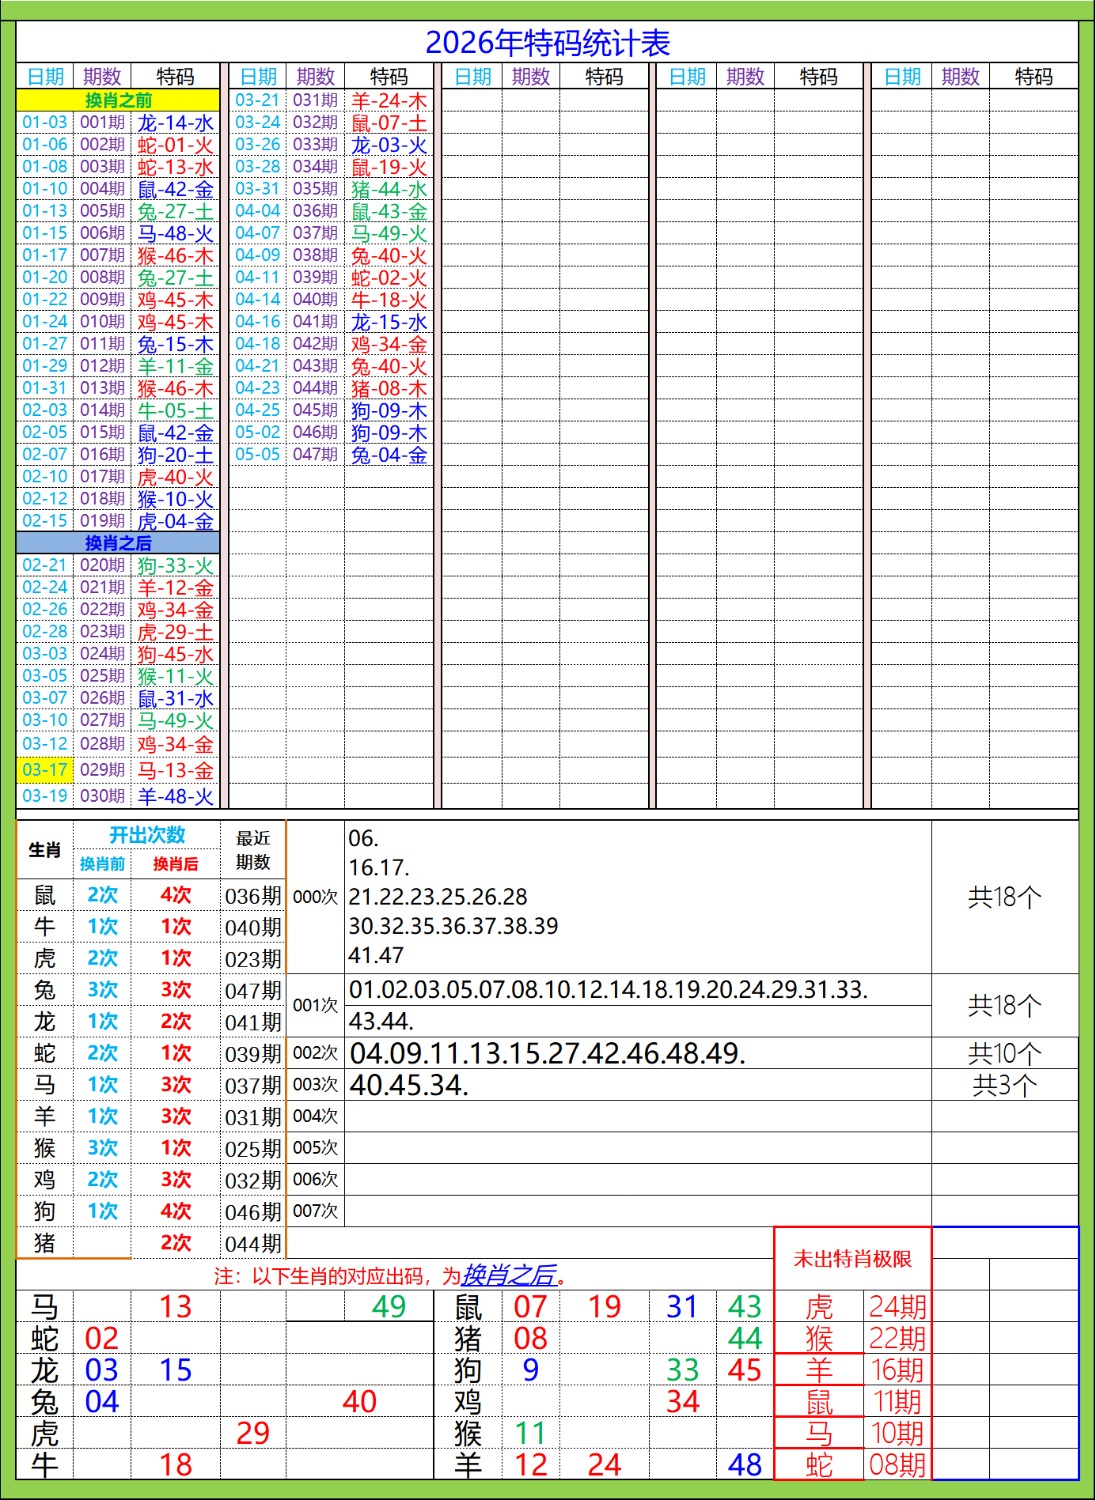The width and height of the screenshot is (1096, 1500).
Task: Select the 000次 frequency label
Action: click(315, 897)
